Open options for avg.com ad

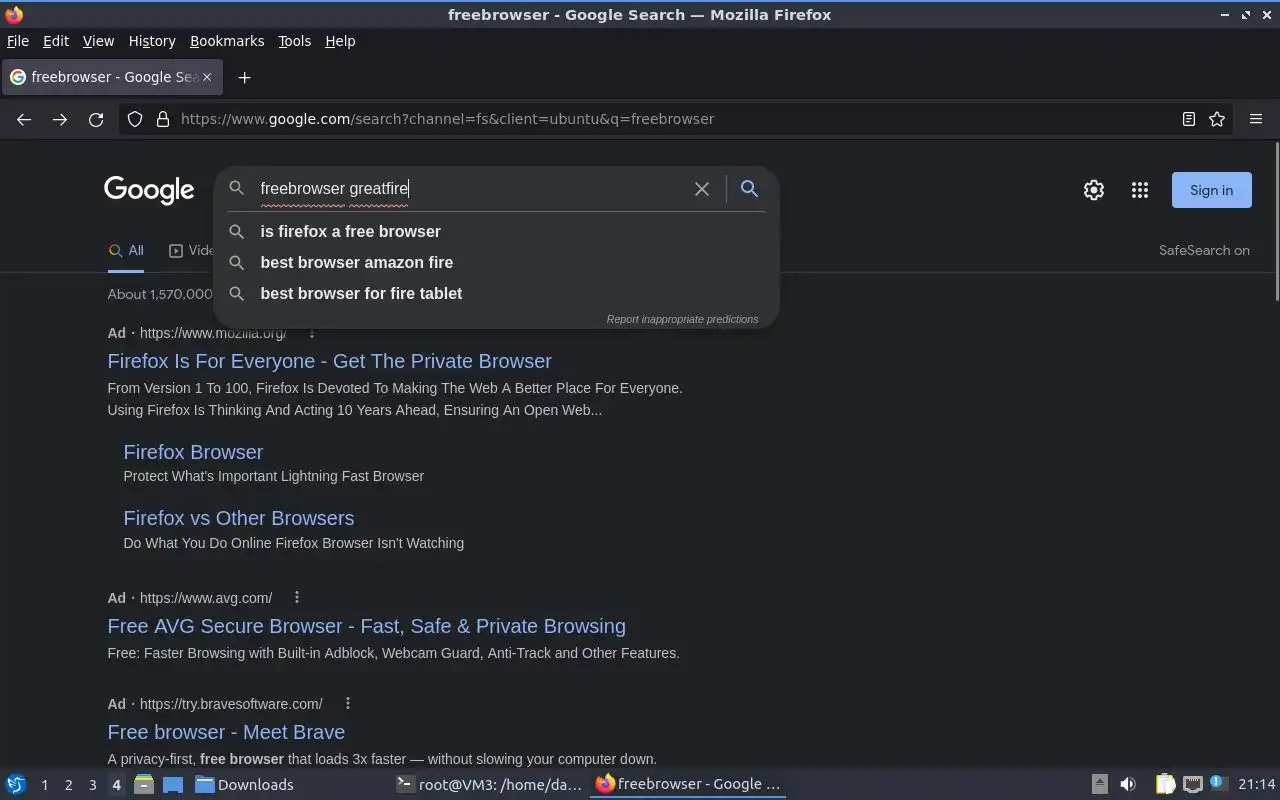[x=297, y=597]
